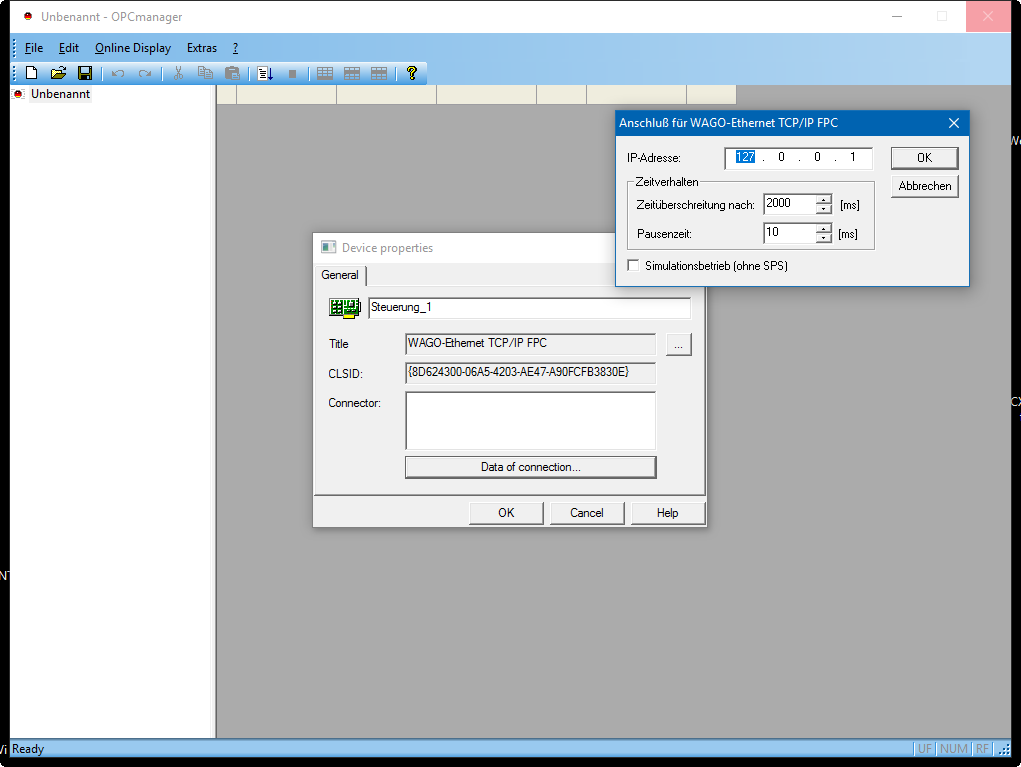
Task: Decrease Pausenzeit value with down arrow
Action: [x=824, y=238]
